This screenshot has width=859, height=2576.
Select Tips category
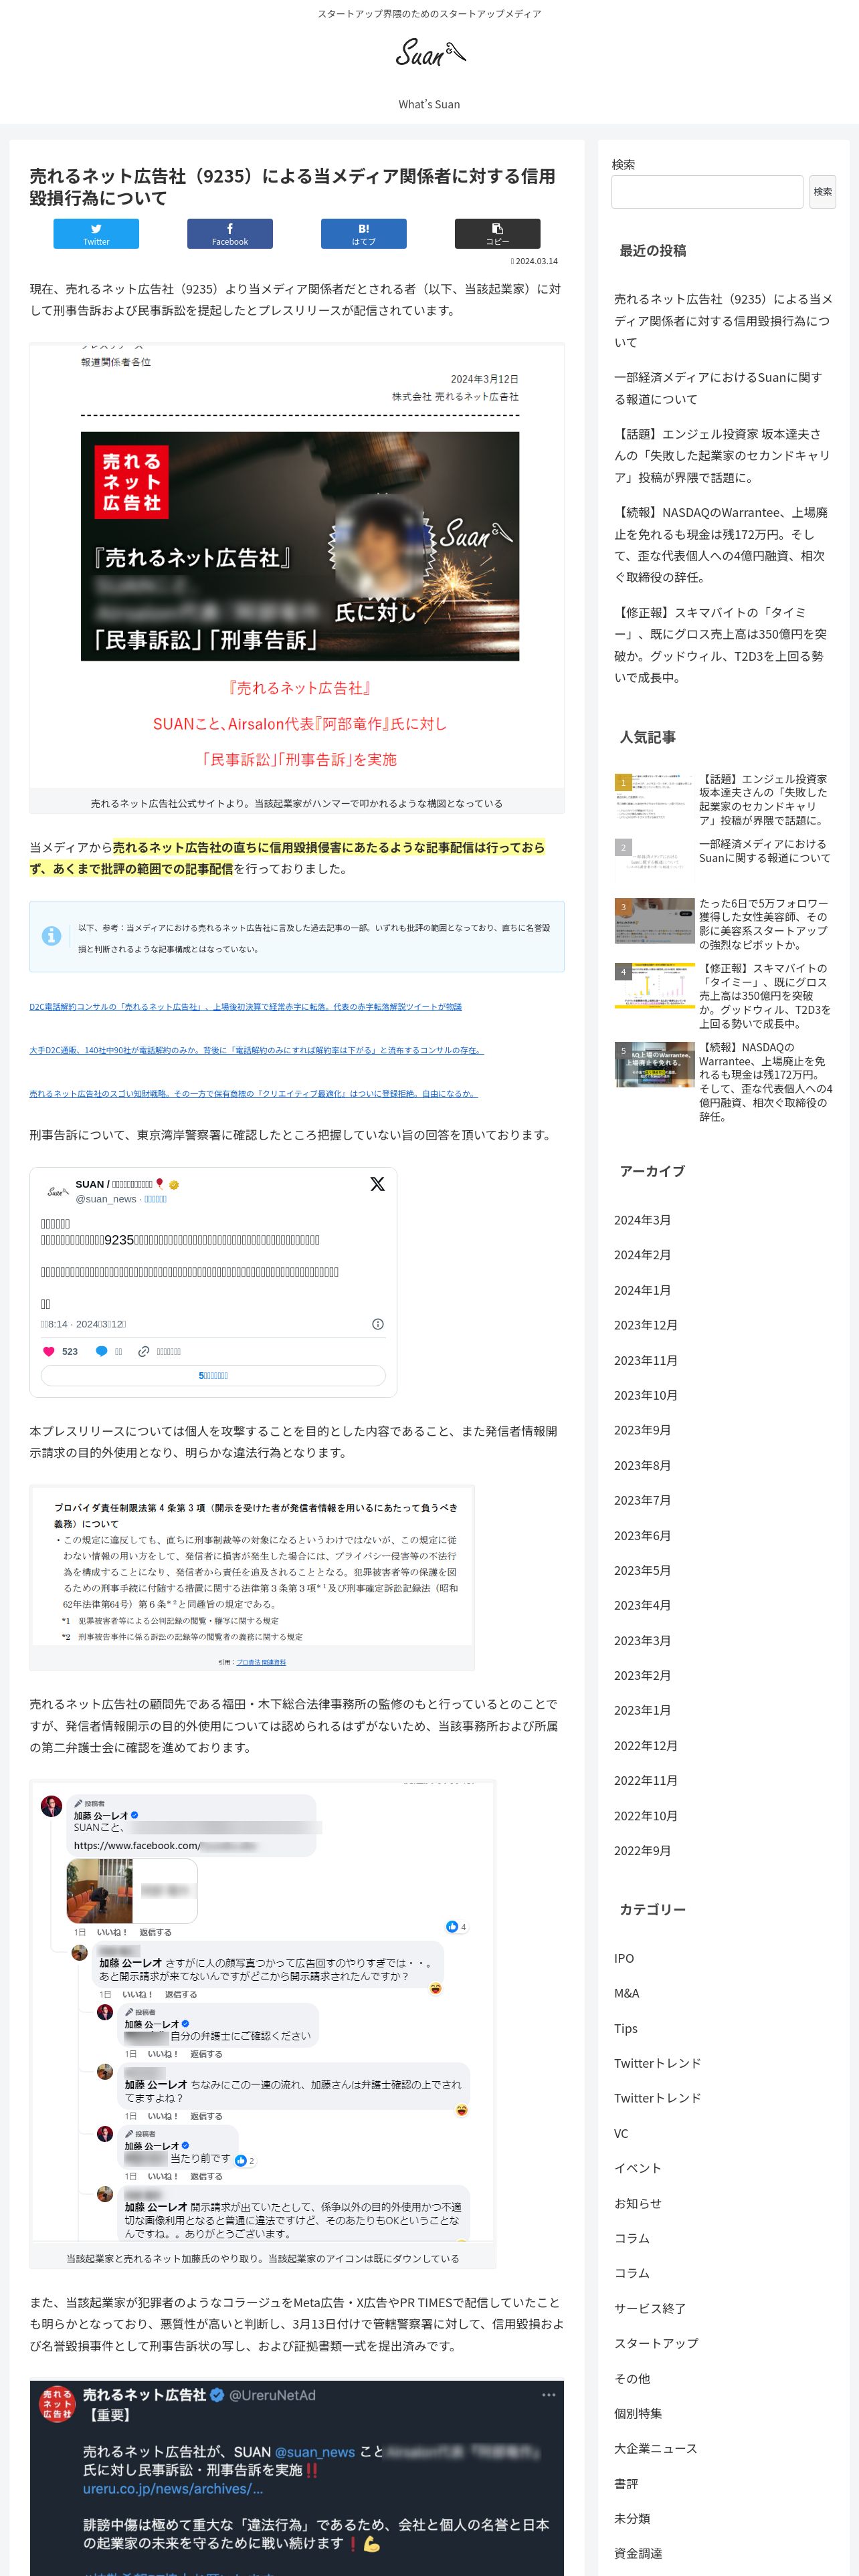pos(626,2028)
